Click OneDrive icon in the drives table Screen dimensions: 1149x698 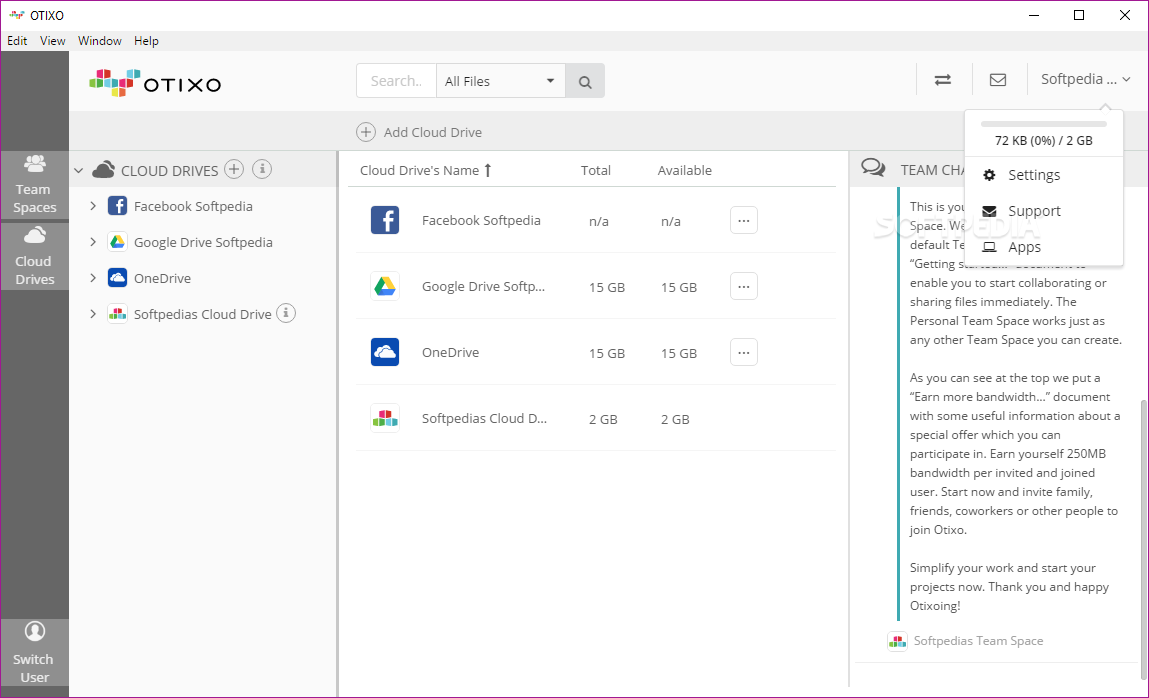point(385,352)
